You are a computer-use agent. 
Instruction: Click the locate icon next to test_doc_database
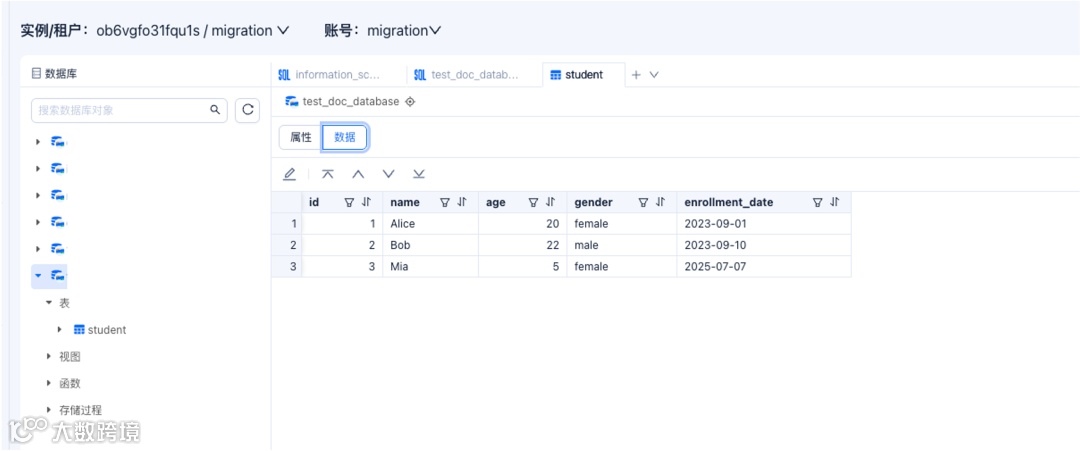click(x=410, y=102)
